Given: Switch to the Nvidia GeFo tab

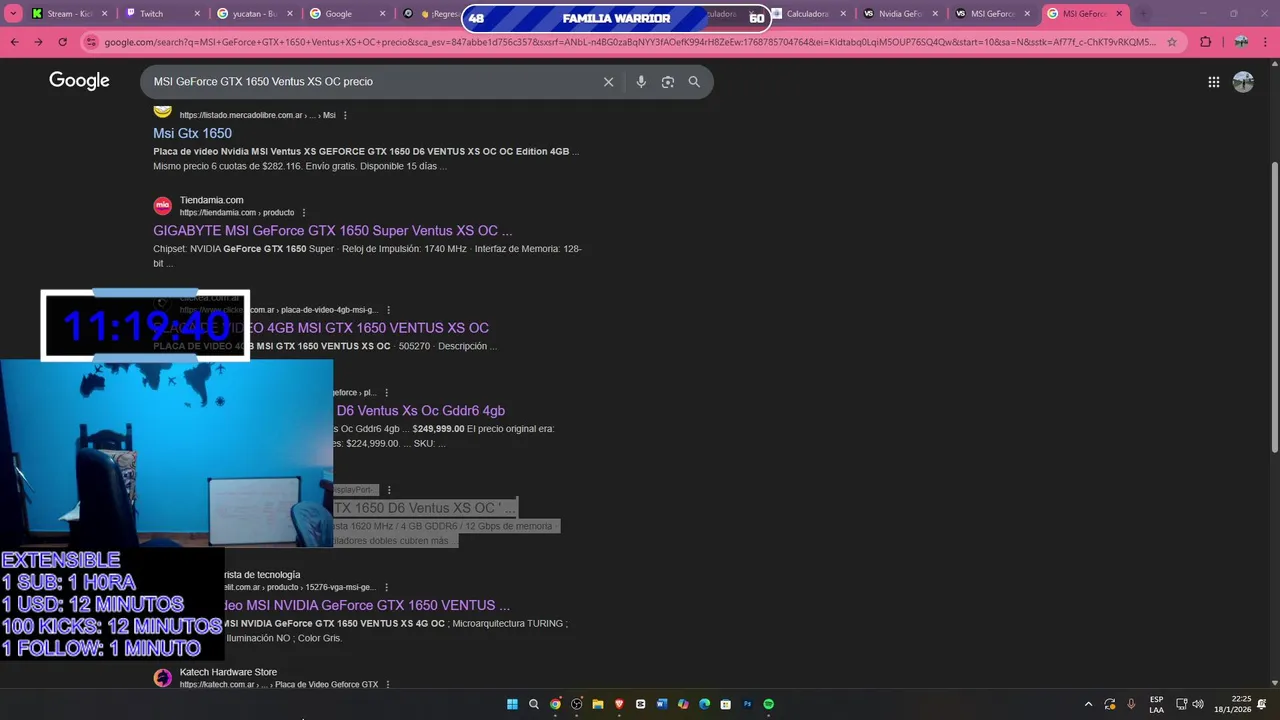Looking at the screenshot, I should tap(900, 14).
